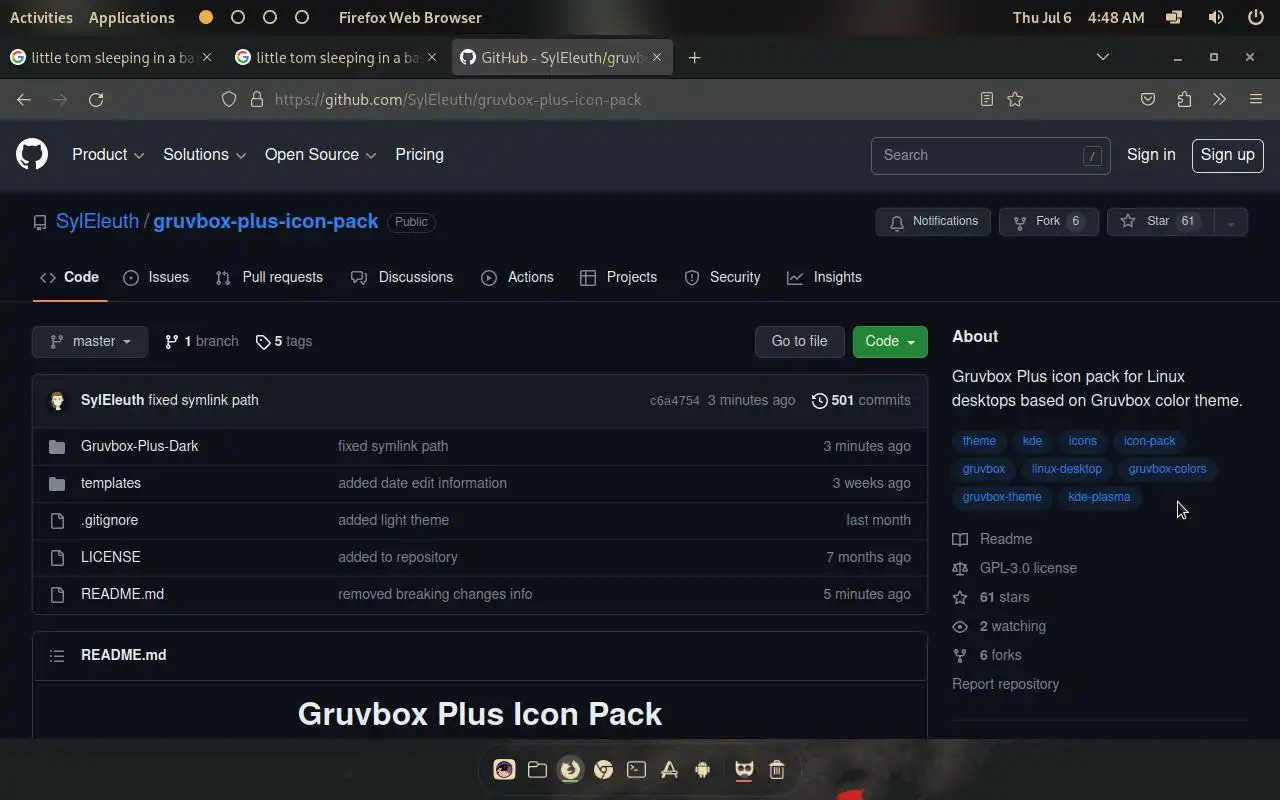This screenshot has width=1280, height=800.
Task: Open the system volume indicator
Action: 1216,17
